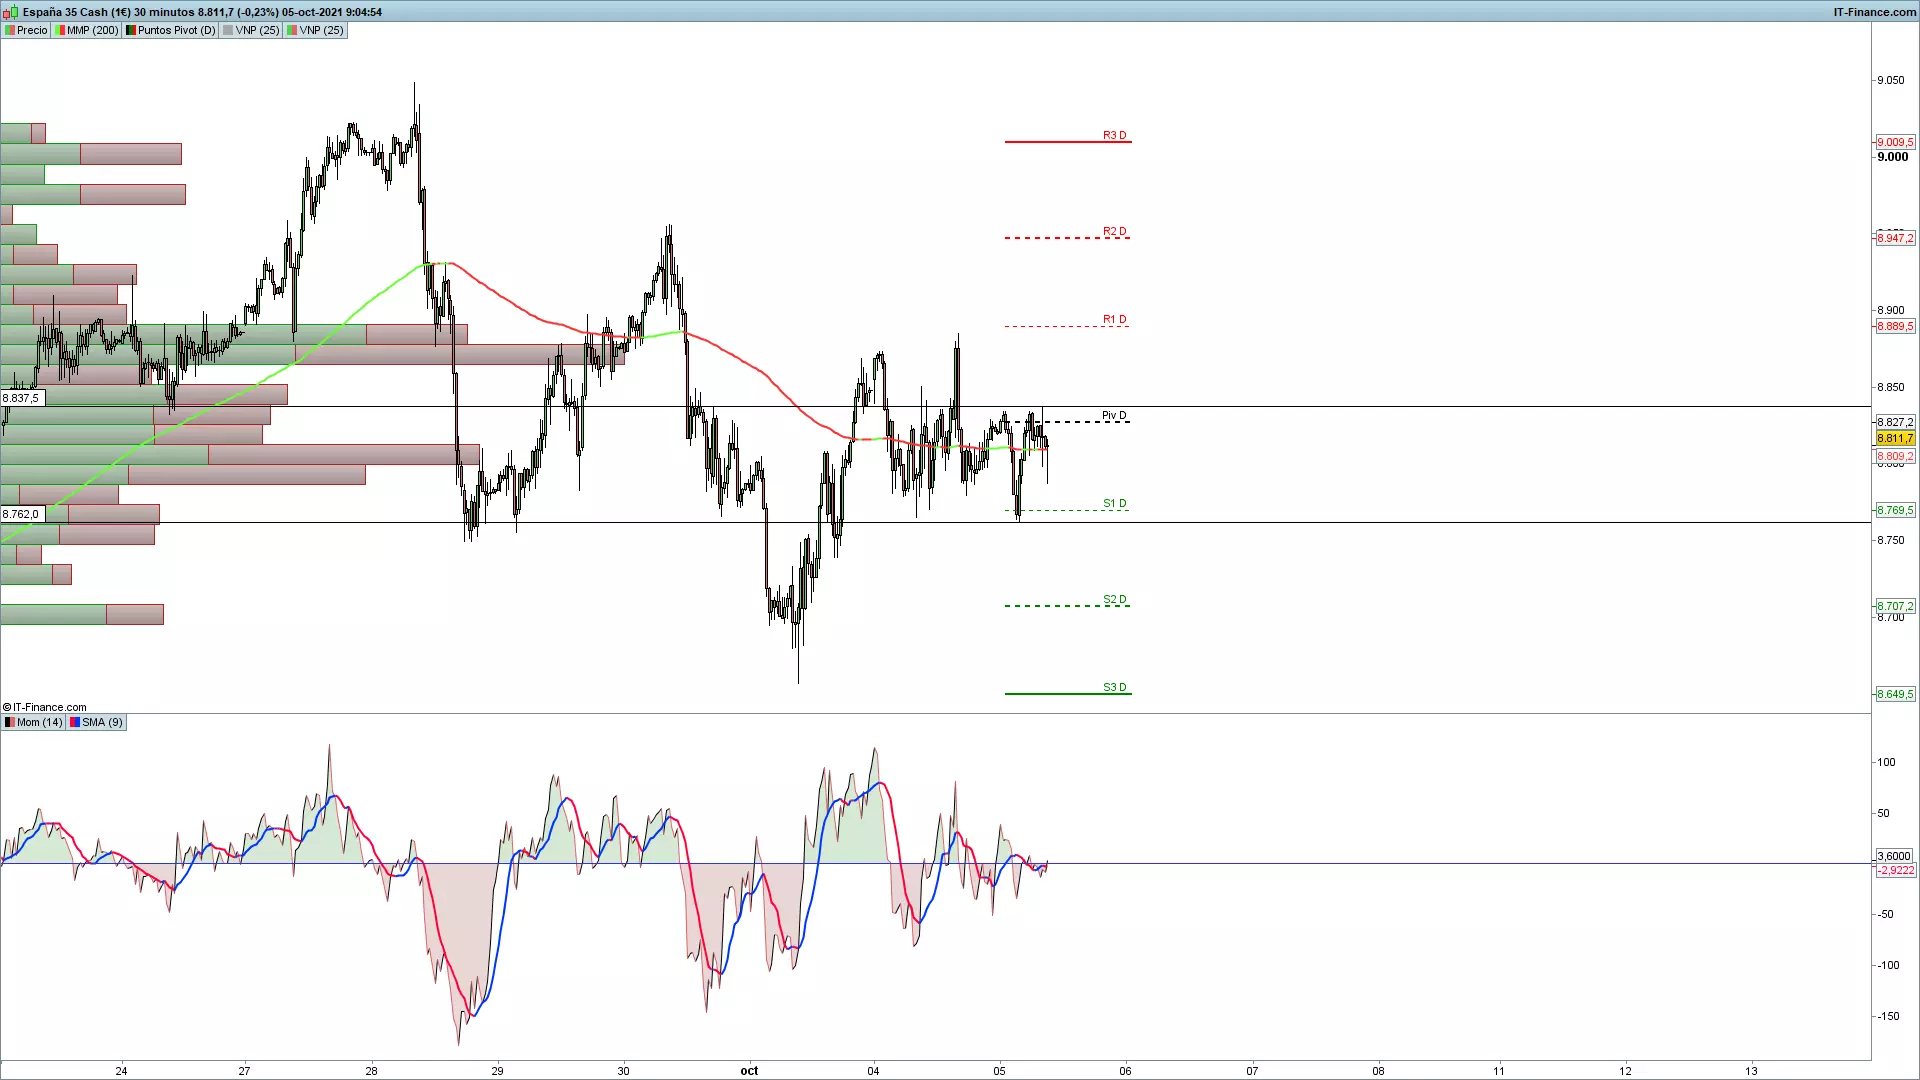Viewport: 1920px width, 1080px height.
Task: Click the bold 9.000 price axis label
Action: pos(1892,157)
